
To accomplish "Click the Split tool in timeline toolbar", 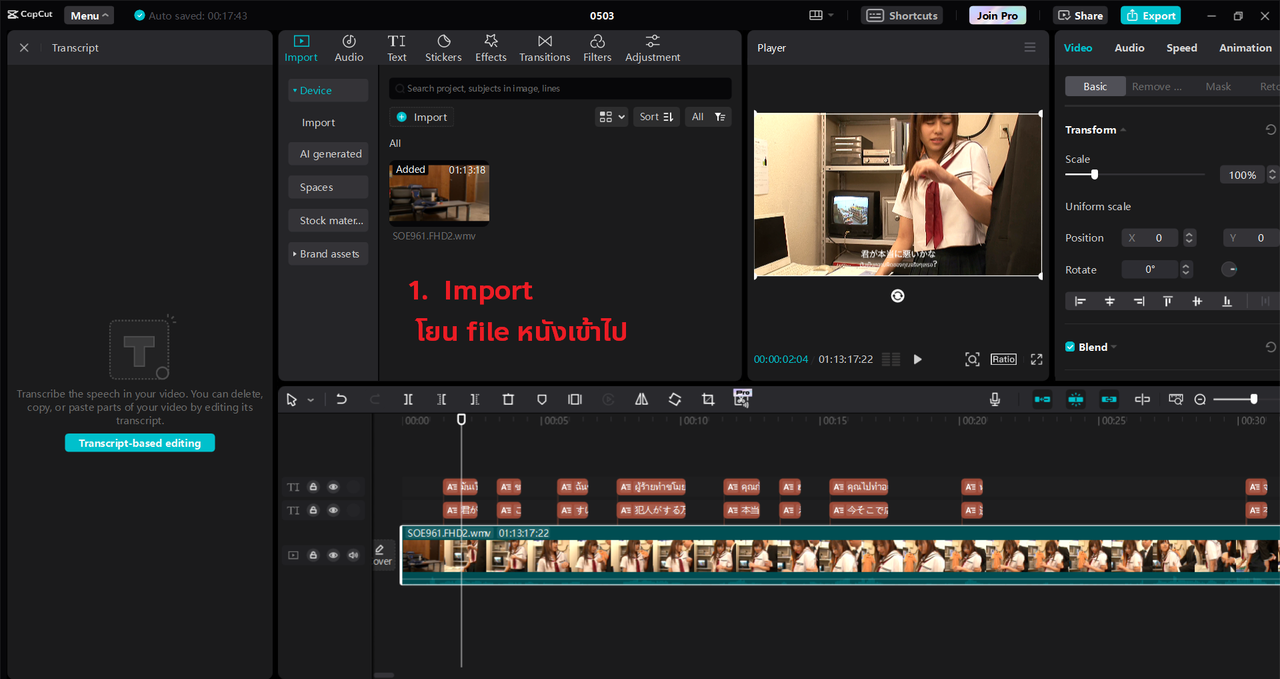I will (408, 399).
